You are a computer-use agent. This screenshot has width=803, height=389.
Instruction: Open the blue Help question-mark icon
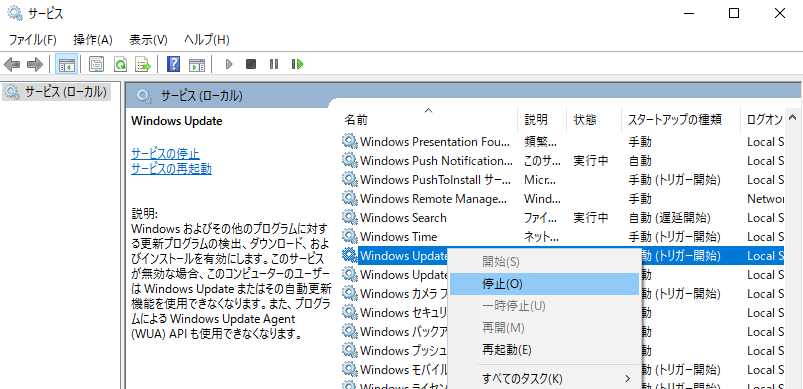pyautogui.click(x=174, y=64)
